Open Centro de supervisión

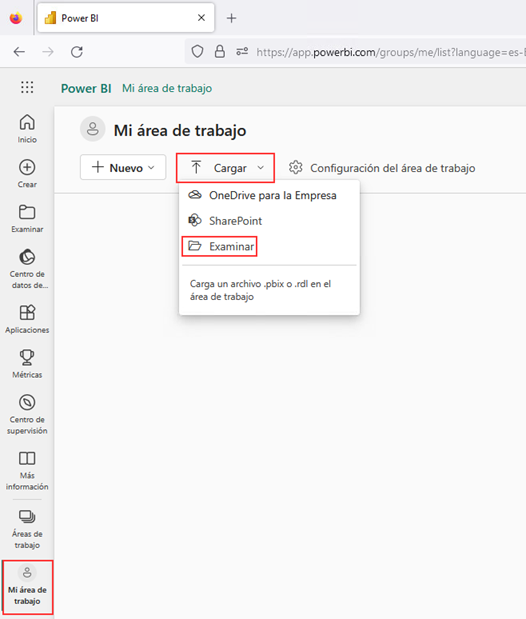click(27, 414)
